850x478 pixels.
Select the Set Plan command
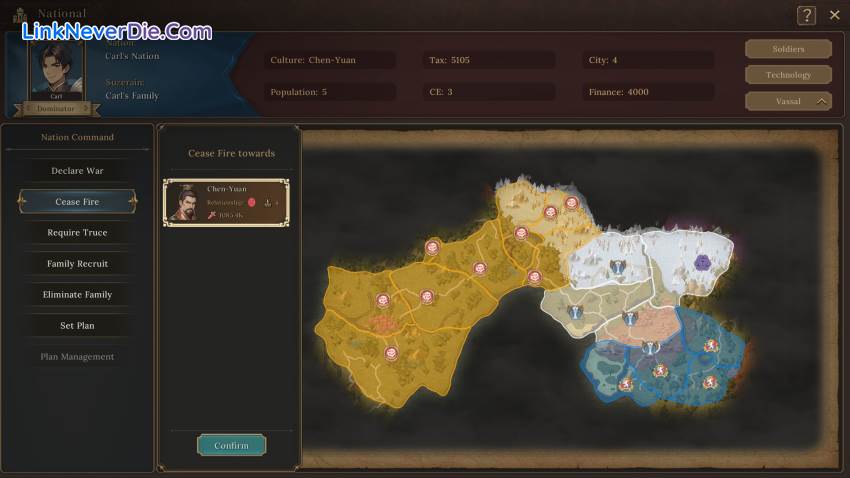click(77, 326)
